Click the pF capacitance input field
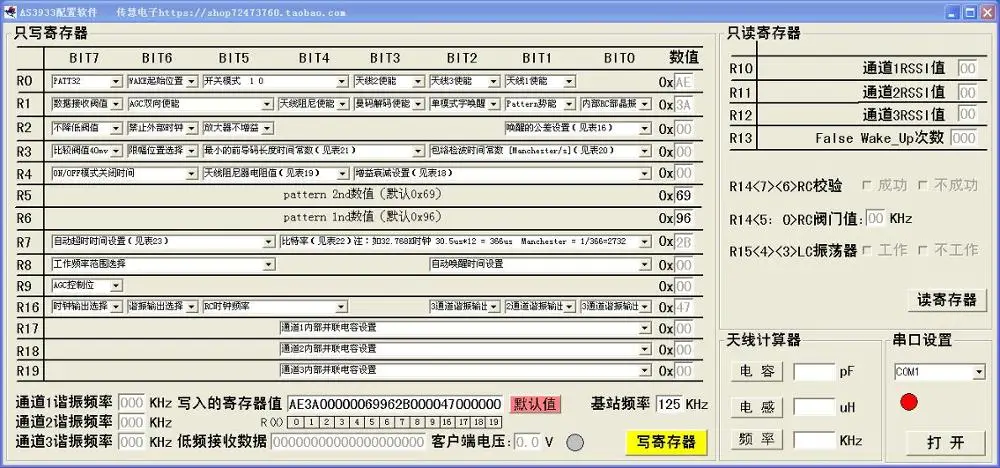 [x=814, y=372]
